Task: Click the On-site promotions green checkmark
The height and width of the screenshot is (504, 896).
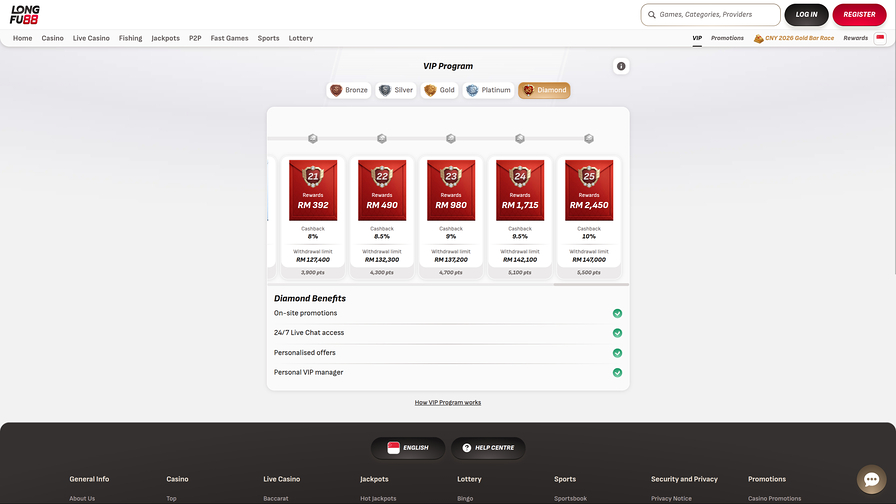Action: pos(617,313)
